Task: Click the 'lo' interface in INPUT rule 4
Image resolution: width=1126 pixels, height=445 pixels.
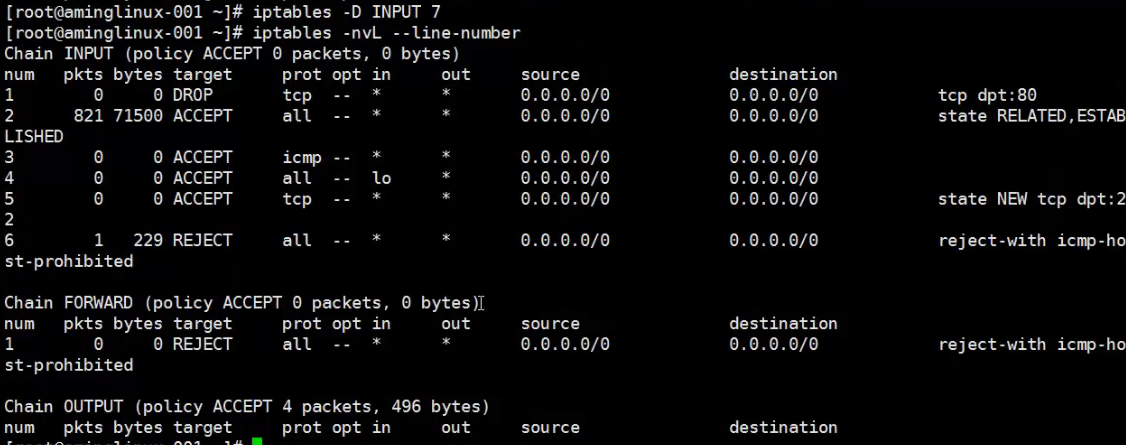Action: pyautogui.click(x=381, y=178)
